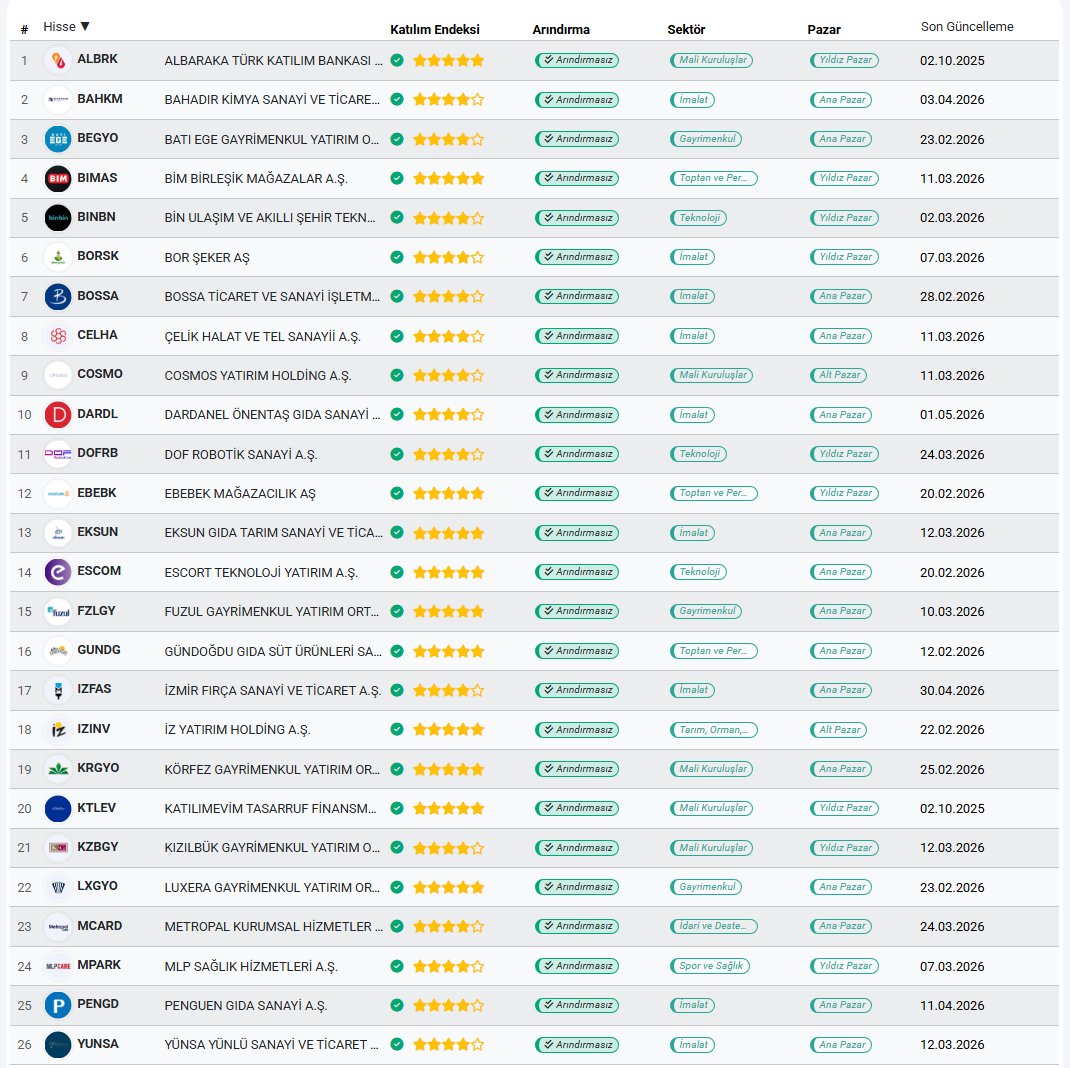Click the ALBRK company logo icon
Viewport: 1070px width, 1068px height.
[58, 61]
